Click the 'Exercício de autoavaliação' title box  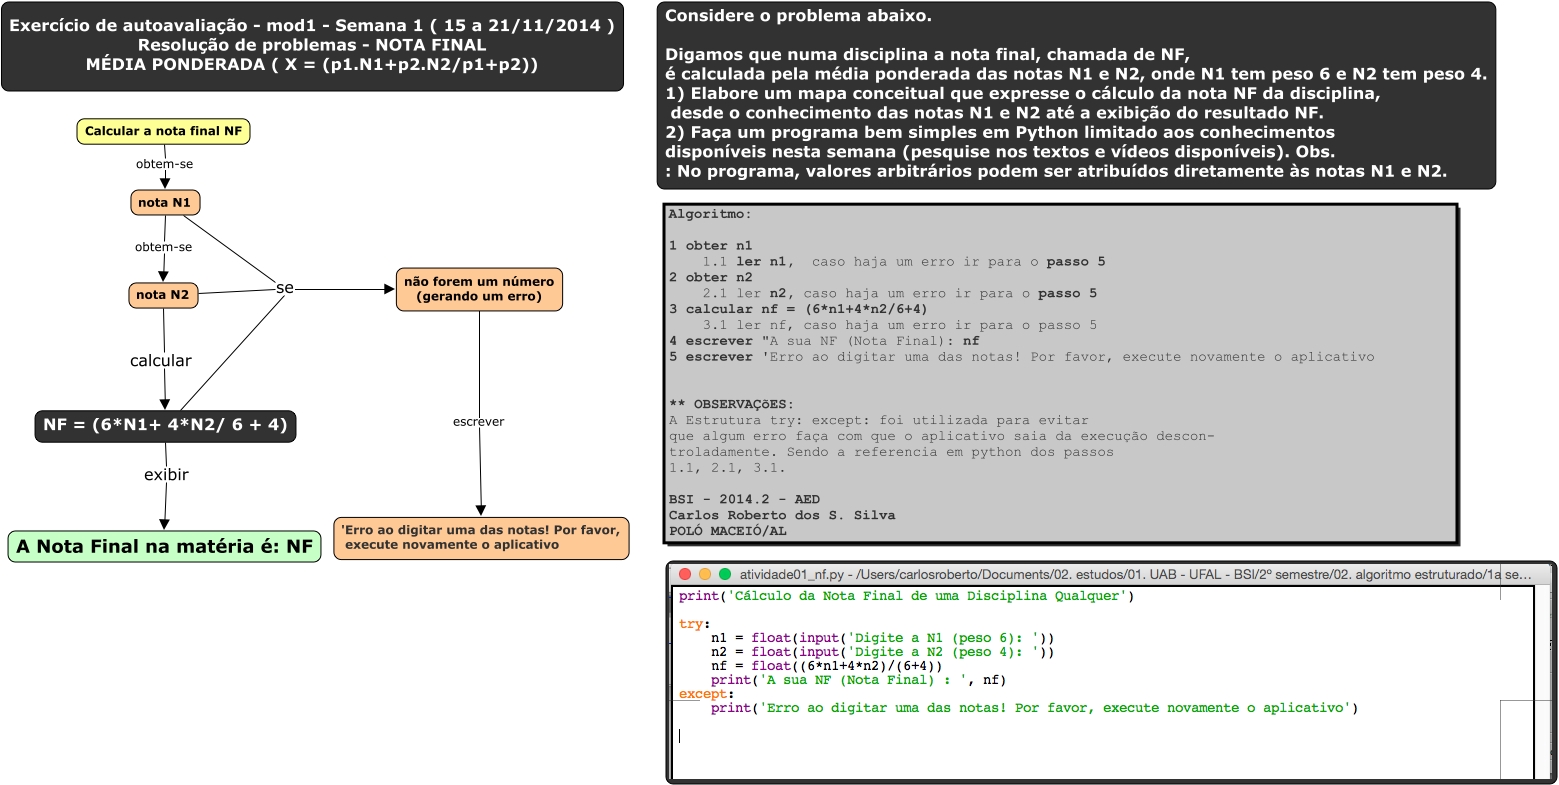point(312,46)
